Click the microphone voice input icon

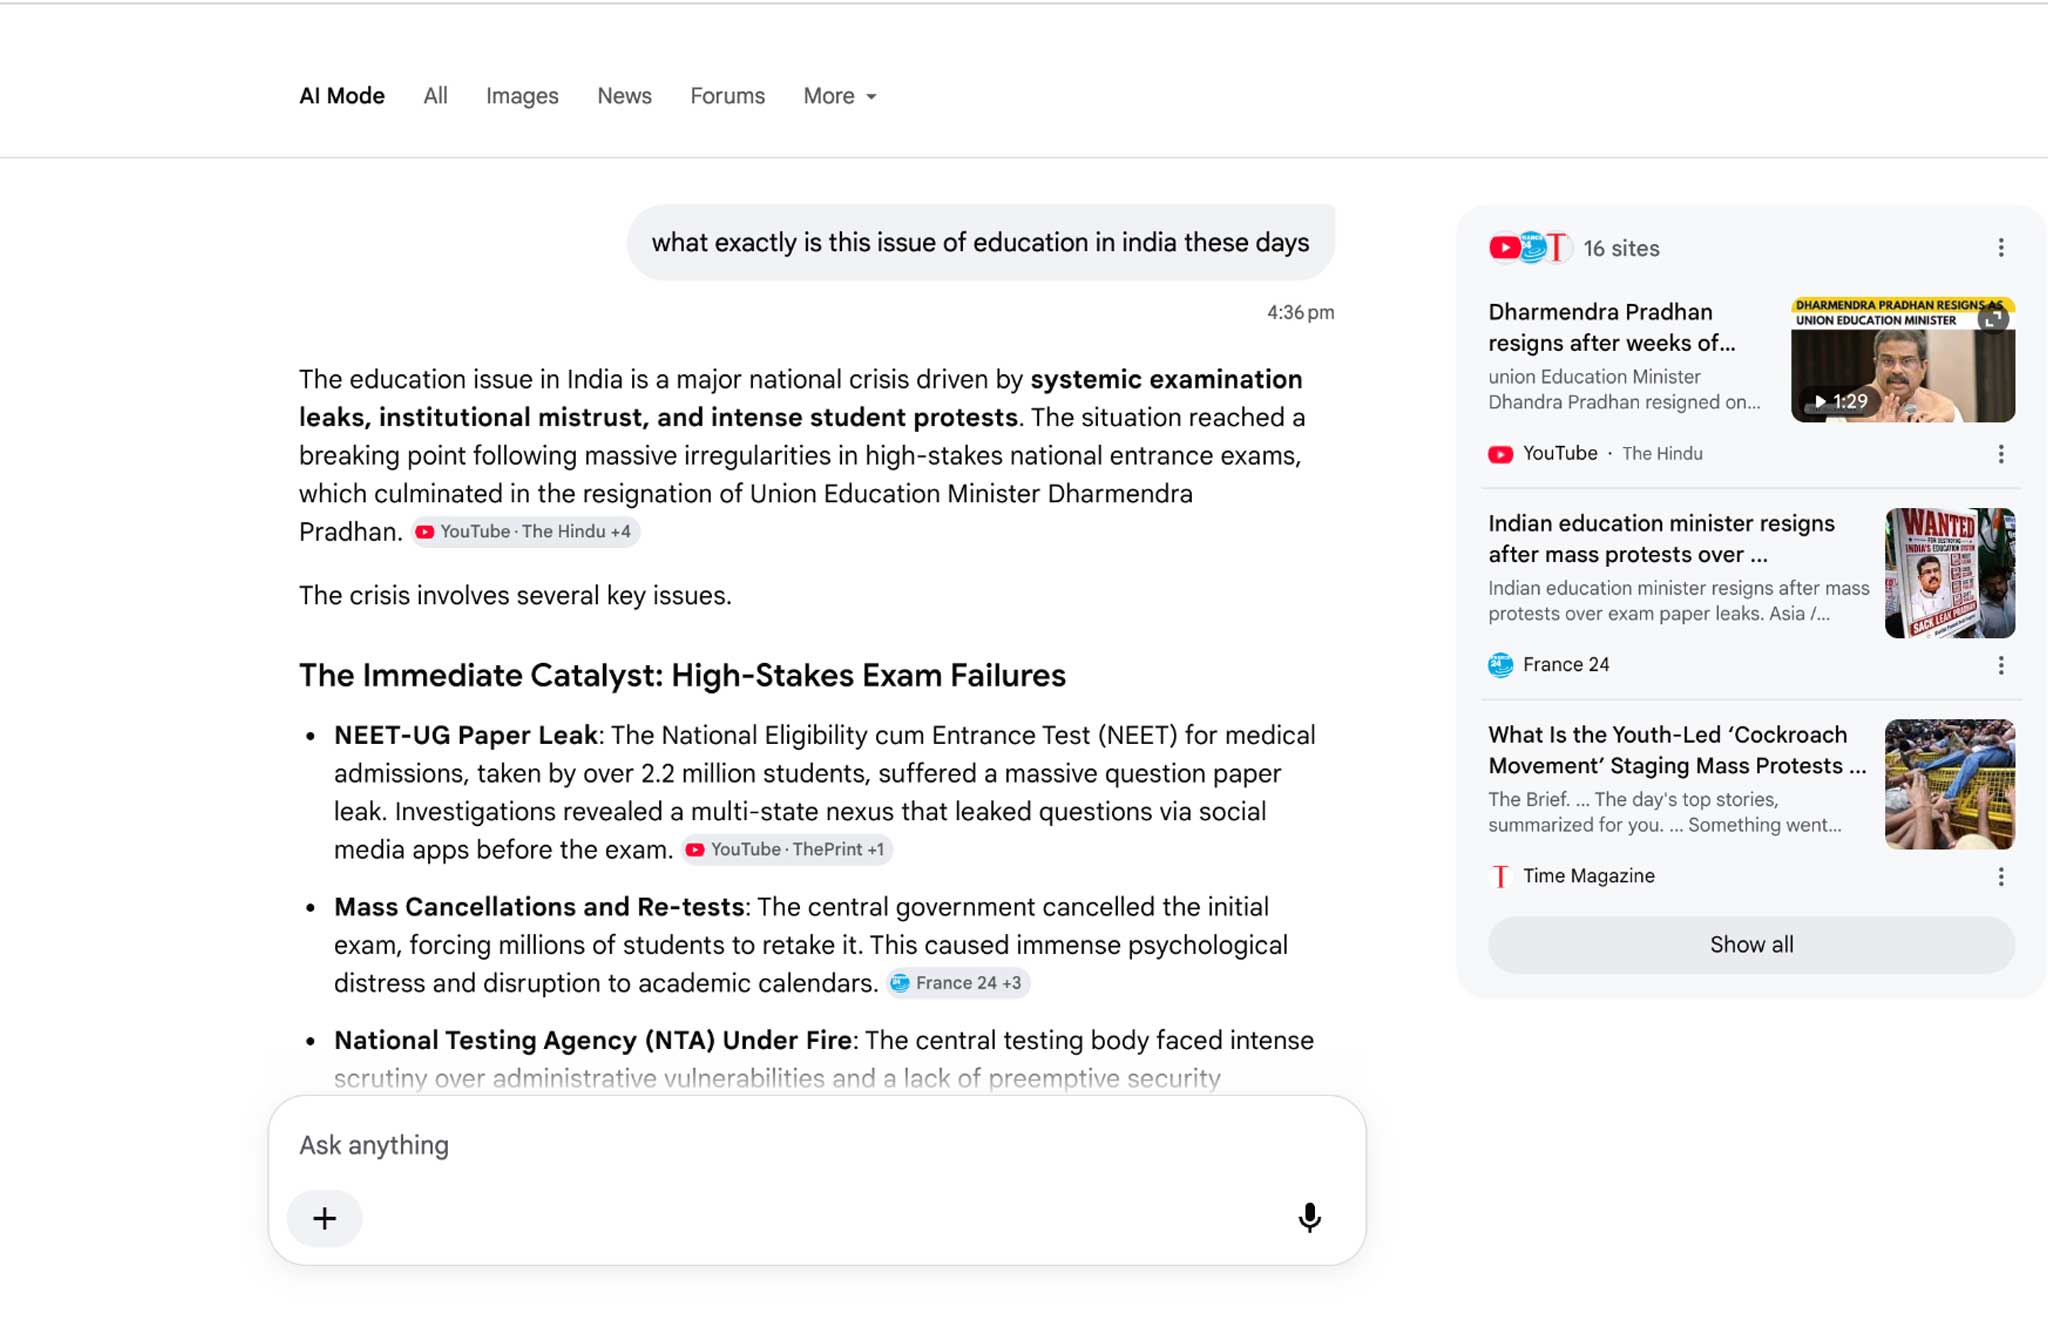coord(1309,1218)
